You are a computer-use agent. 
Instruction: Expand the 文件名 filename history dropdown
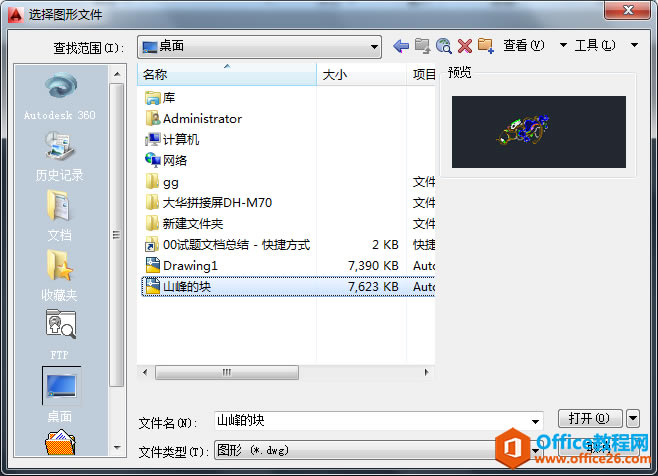coord(535,421)
